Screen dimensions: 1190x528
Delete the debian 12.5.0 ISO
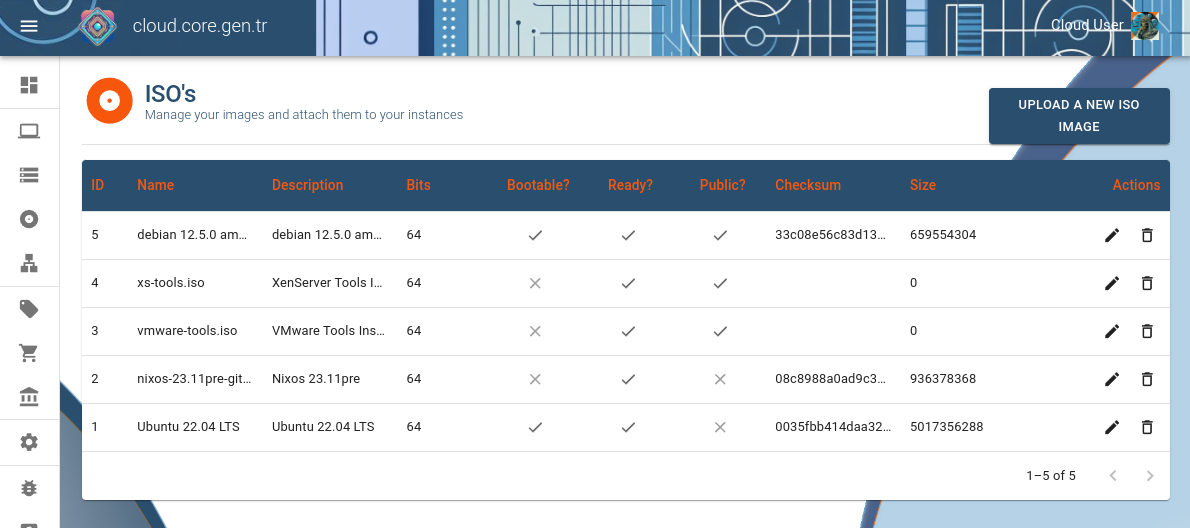click(x=1147, y=235)
